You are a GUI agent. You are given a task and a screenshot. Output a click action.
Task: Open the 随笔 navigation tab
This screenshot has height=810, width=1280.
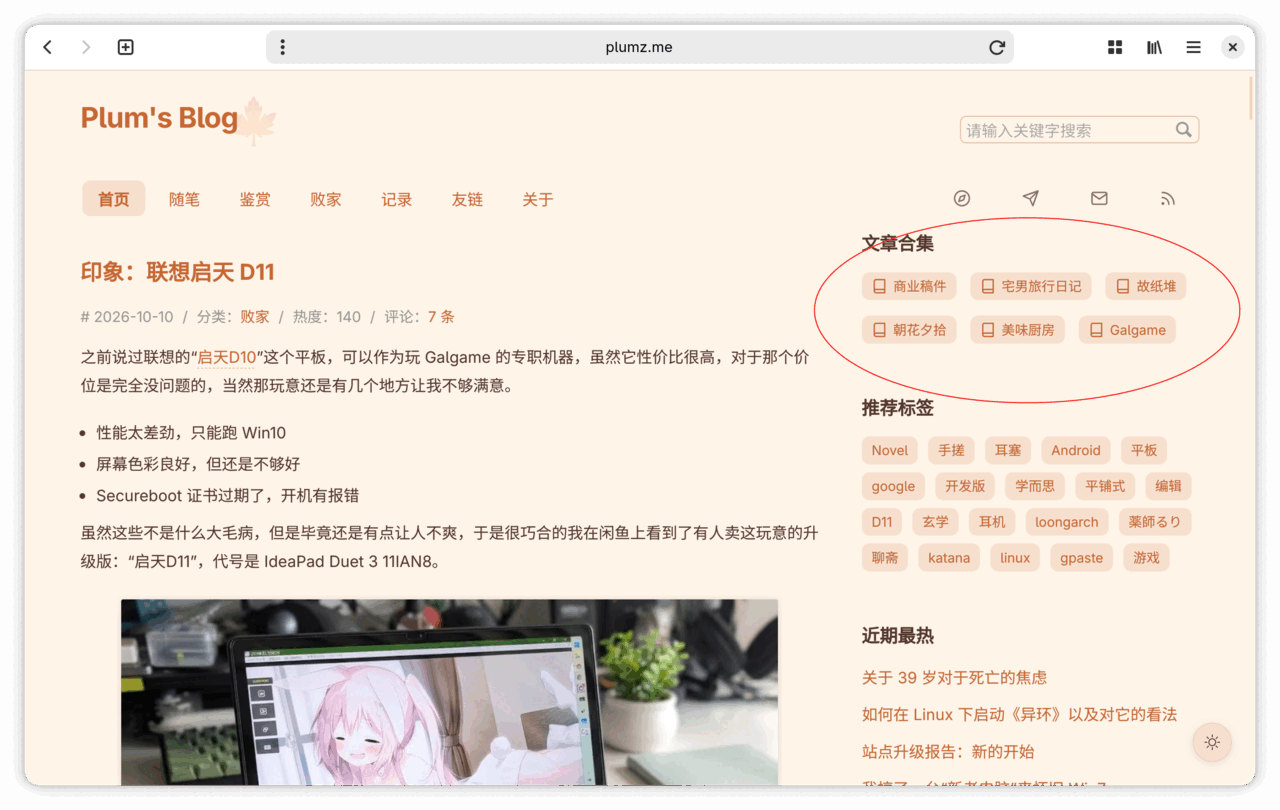[x=184, y=199]
